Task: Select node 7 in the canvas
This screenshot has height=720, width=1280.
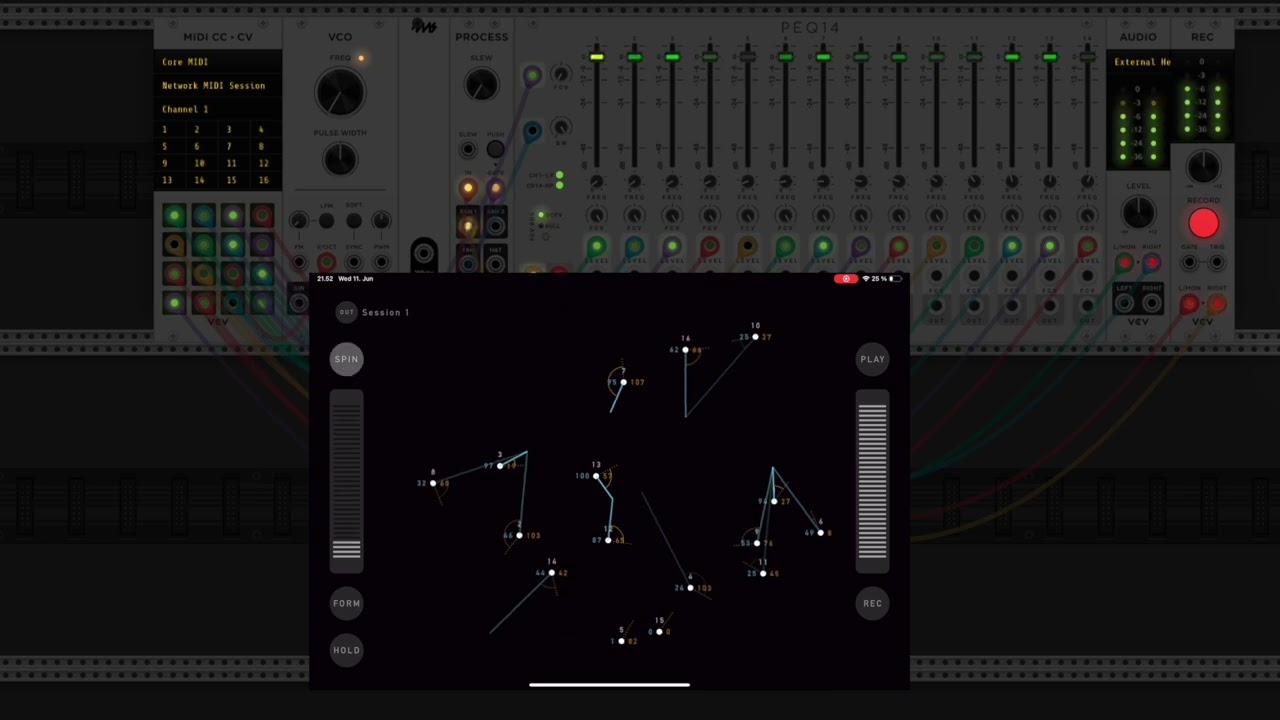Action: (x=623, y=382)
